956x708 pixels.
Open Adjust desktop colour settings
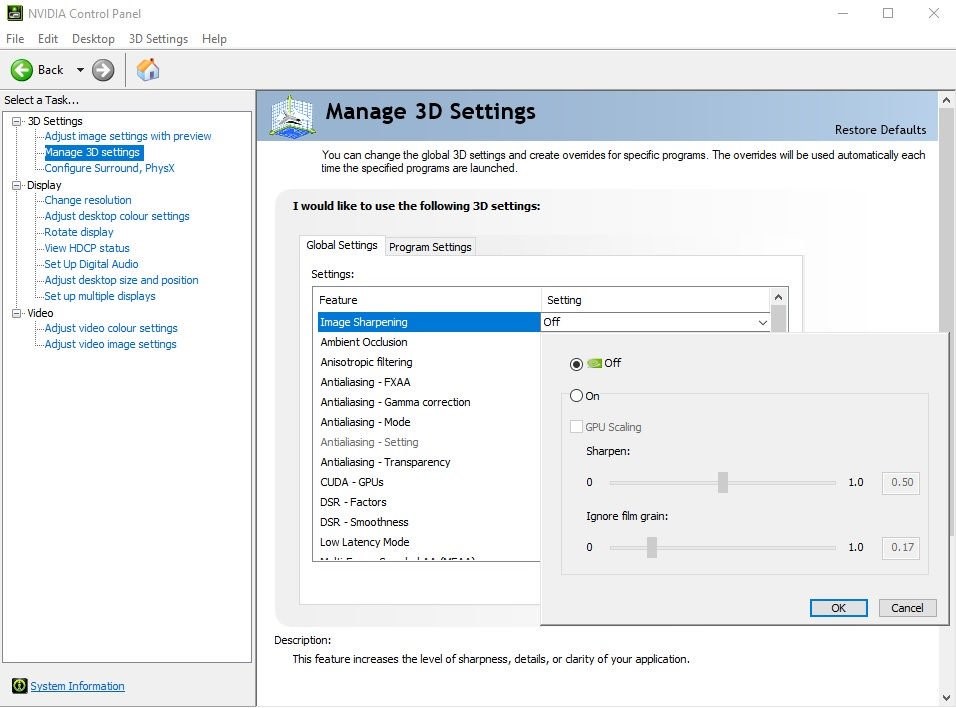point(117,216)
